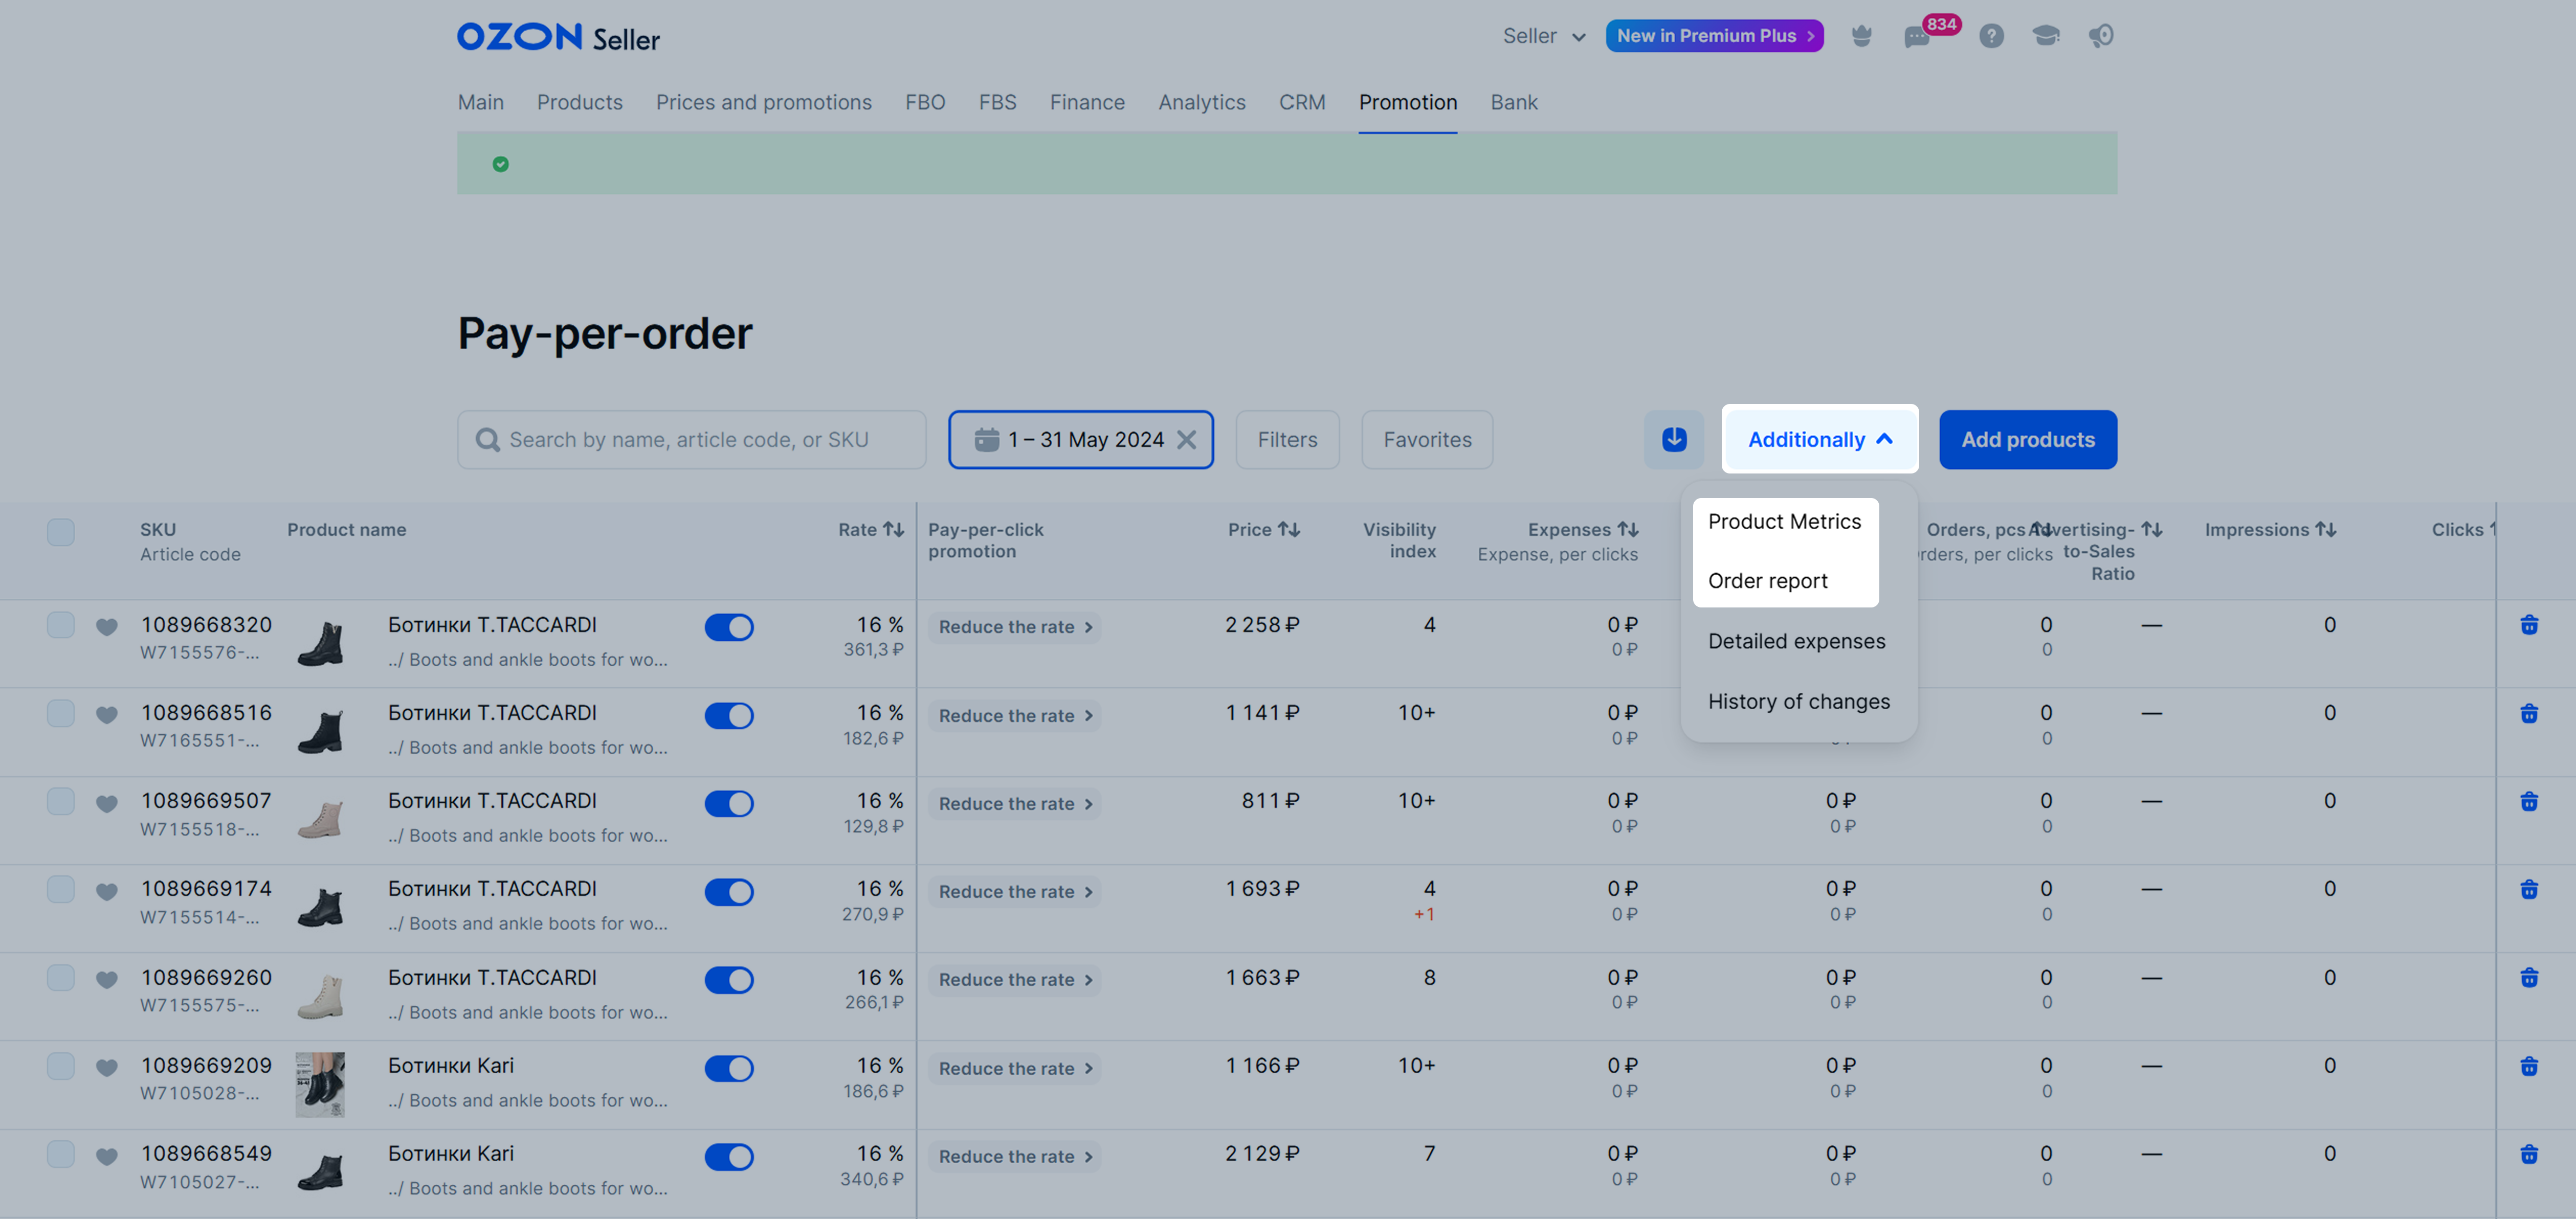The image size is (2576, 1219).
Task: Open the chat messages icon with 834 badge
Action: tap(1918, 37)
